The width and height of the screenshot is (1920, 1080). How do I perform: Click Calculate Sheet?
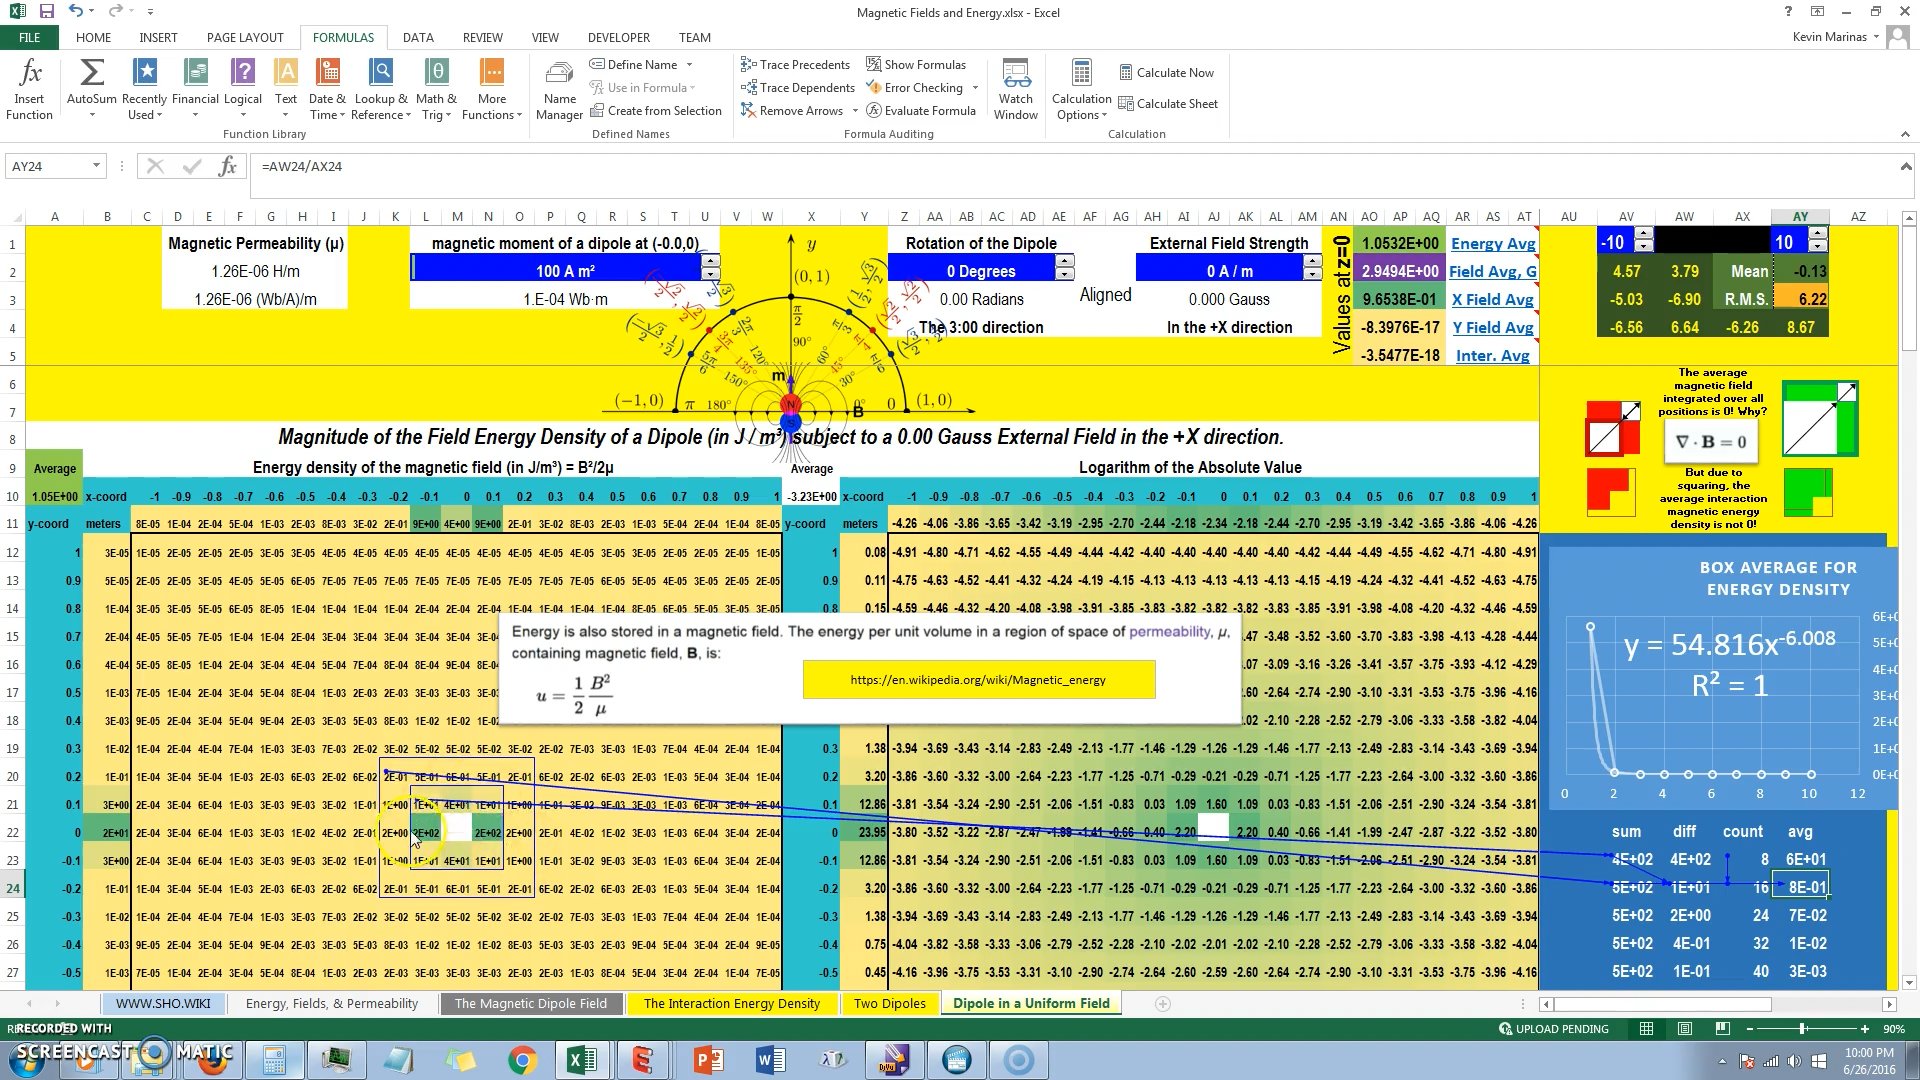(1168, 104)
